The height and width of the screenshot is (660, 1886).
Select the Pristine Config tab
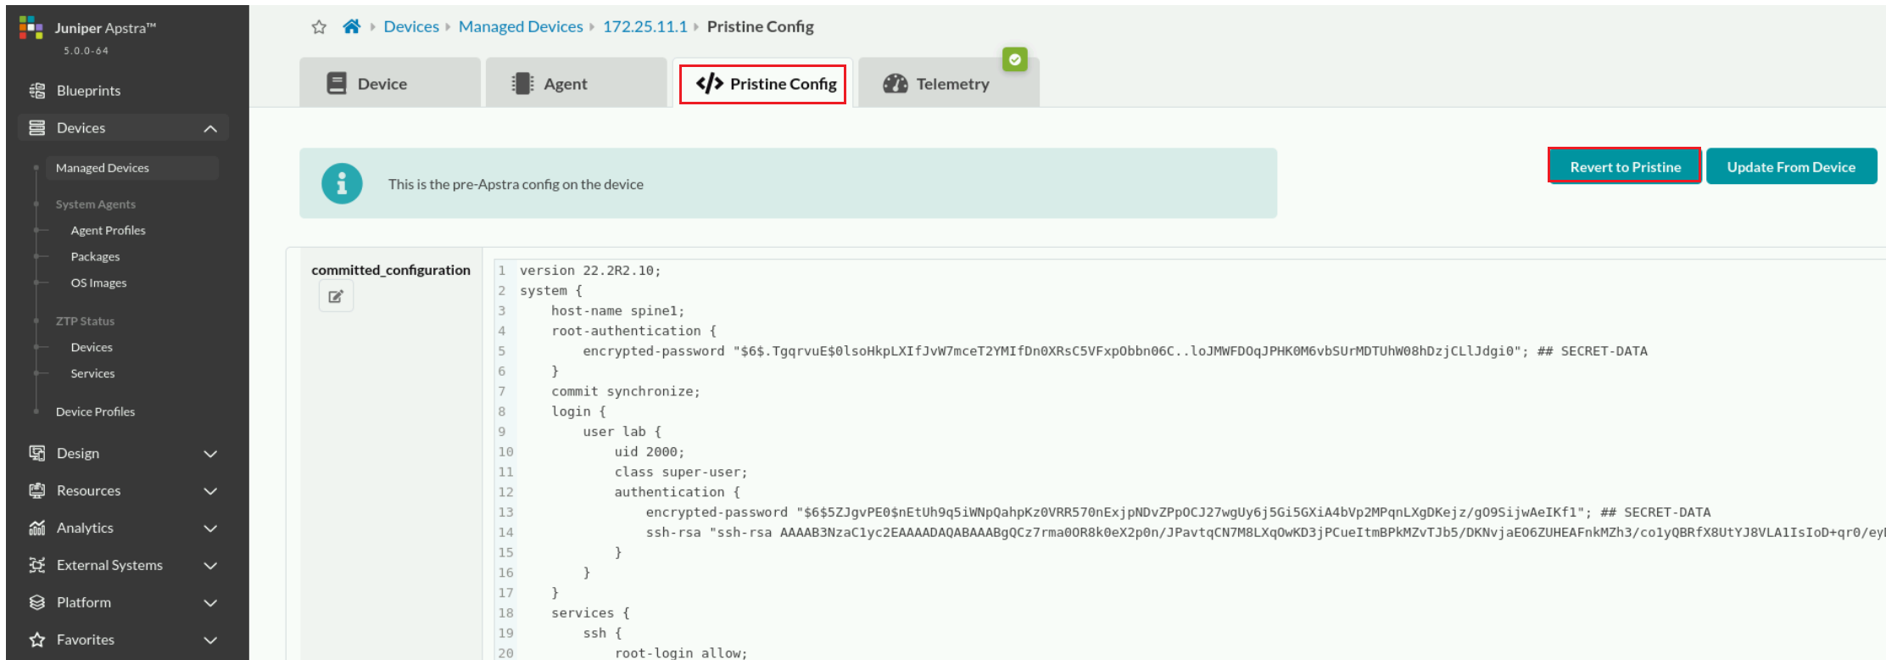[x=763, y=83]
